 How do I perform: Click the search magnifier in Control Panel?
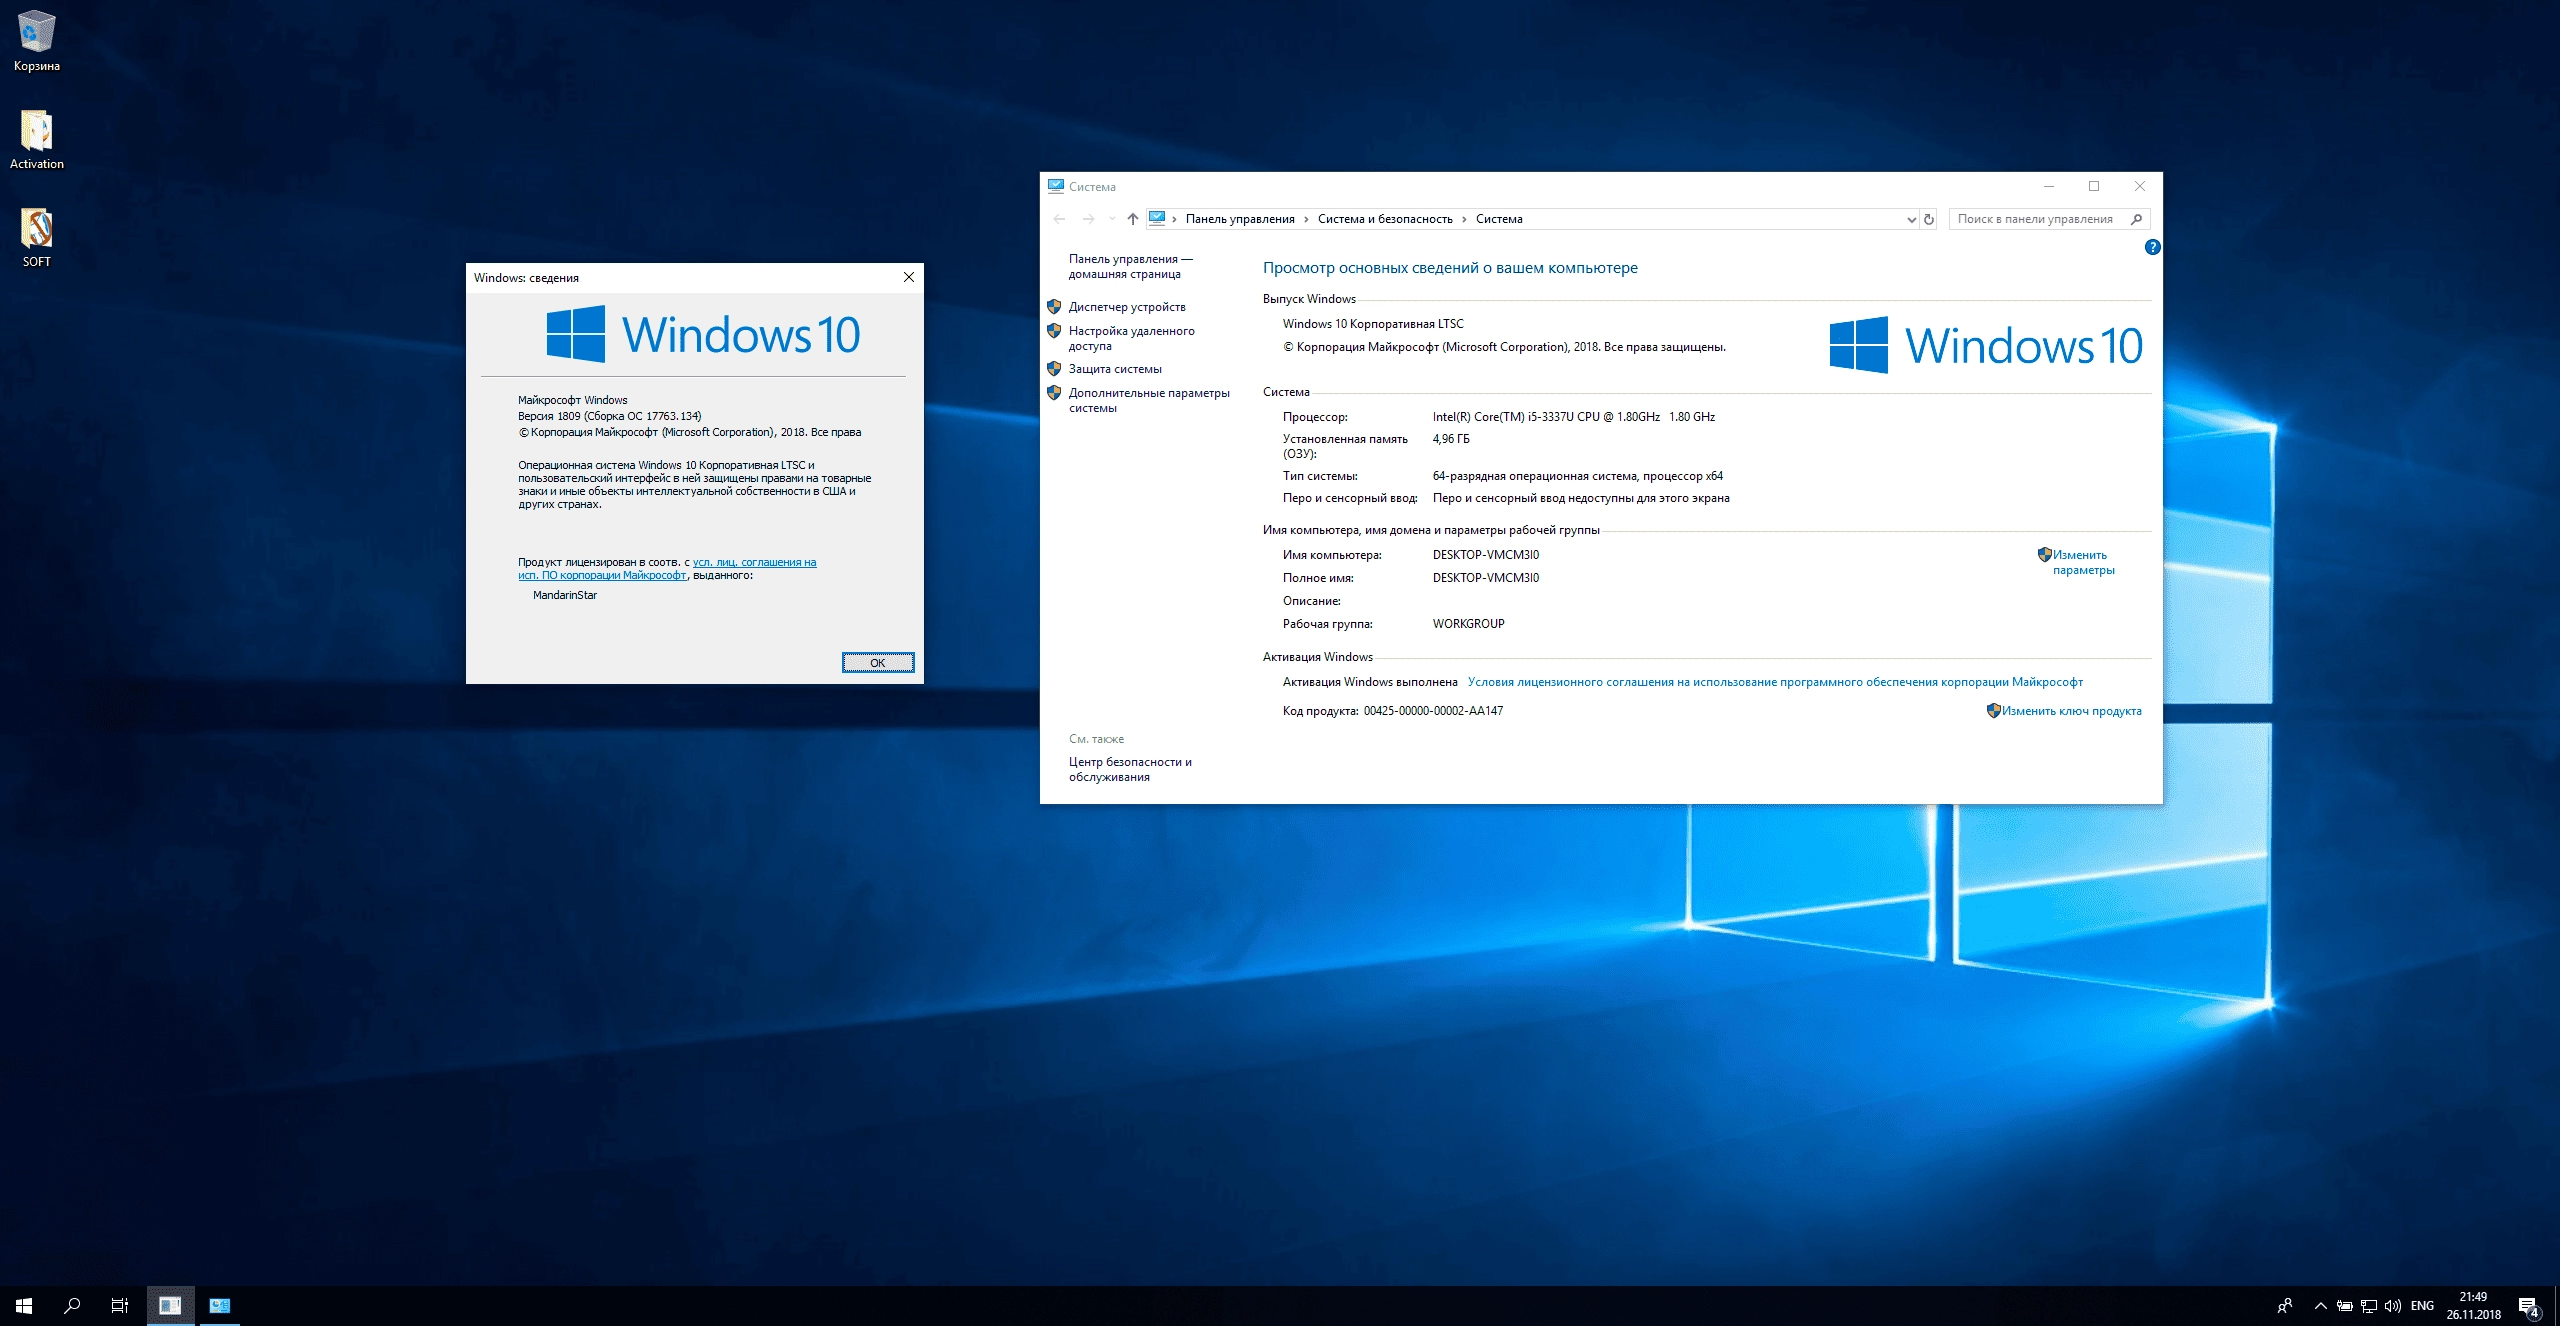tap(2136, 219)
